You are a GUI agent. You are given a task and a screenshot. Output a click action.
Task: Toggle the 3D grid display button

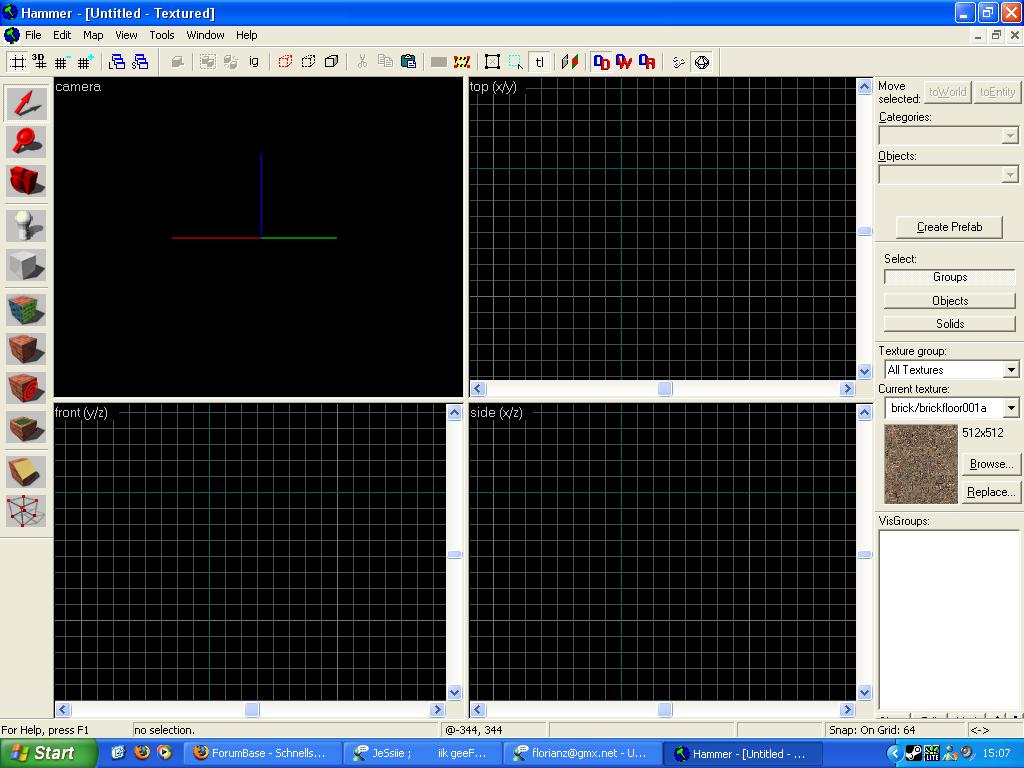[40, 62]
